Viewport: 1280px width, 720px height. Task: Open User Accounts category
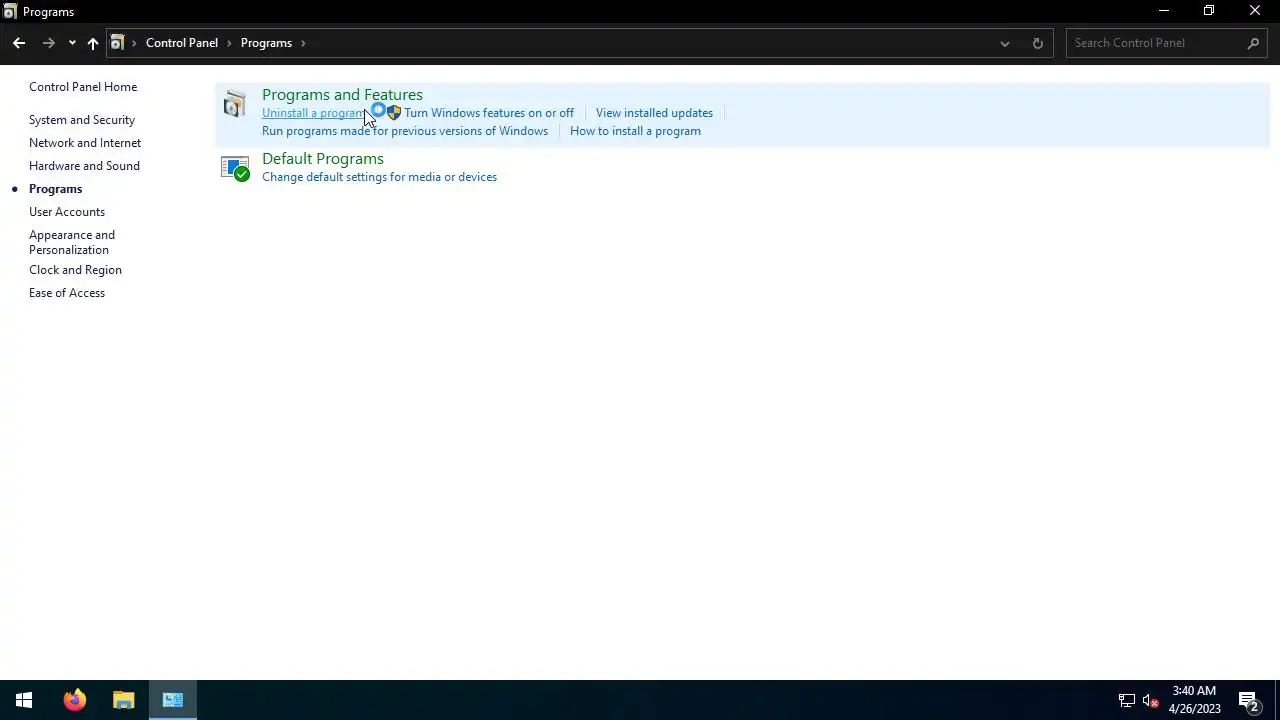point(67,212)
